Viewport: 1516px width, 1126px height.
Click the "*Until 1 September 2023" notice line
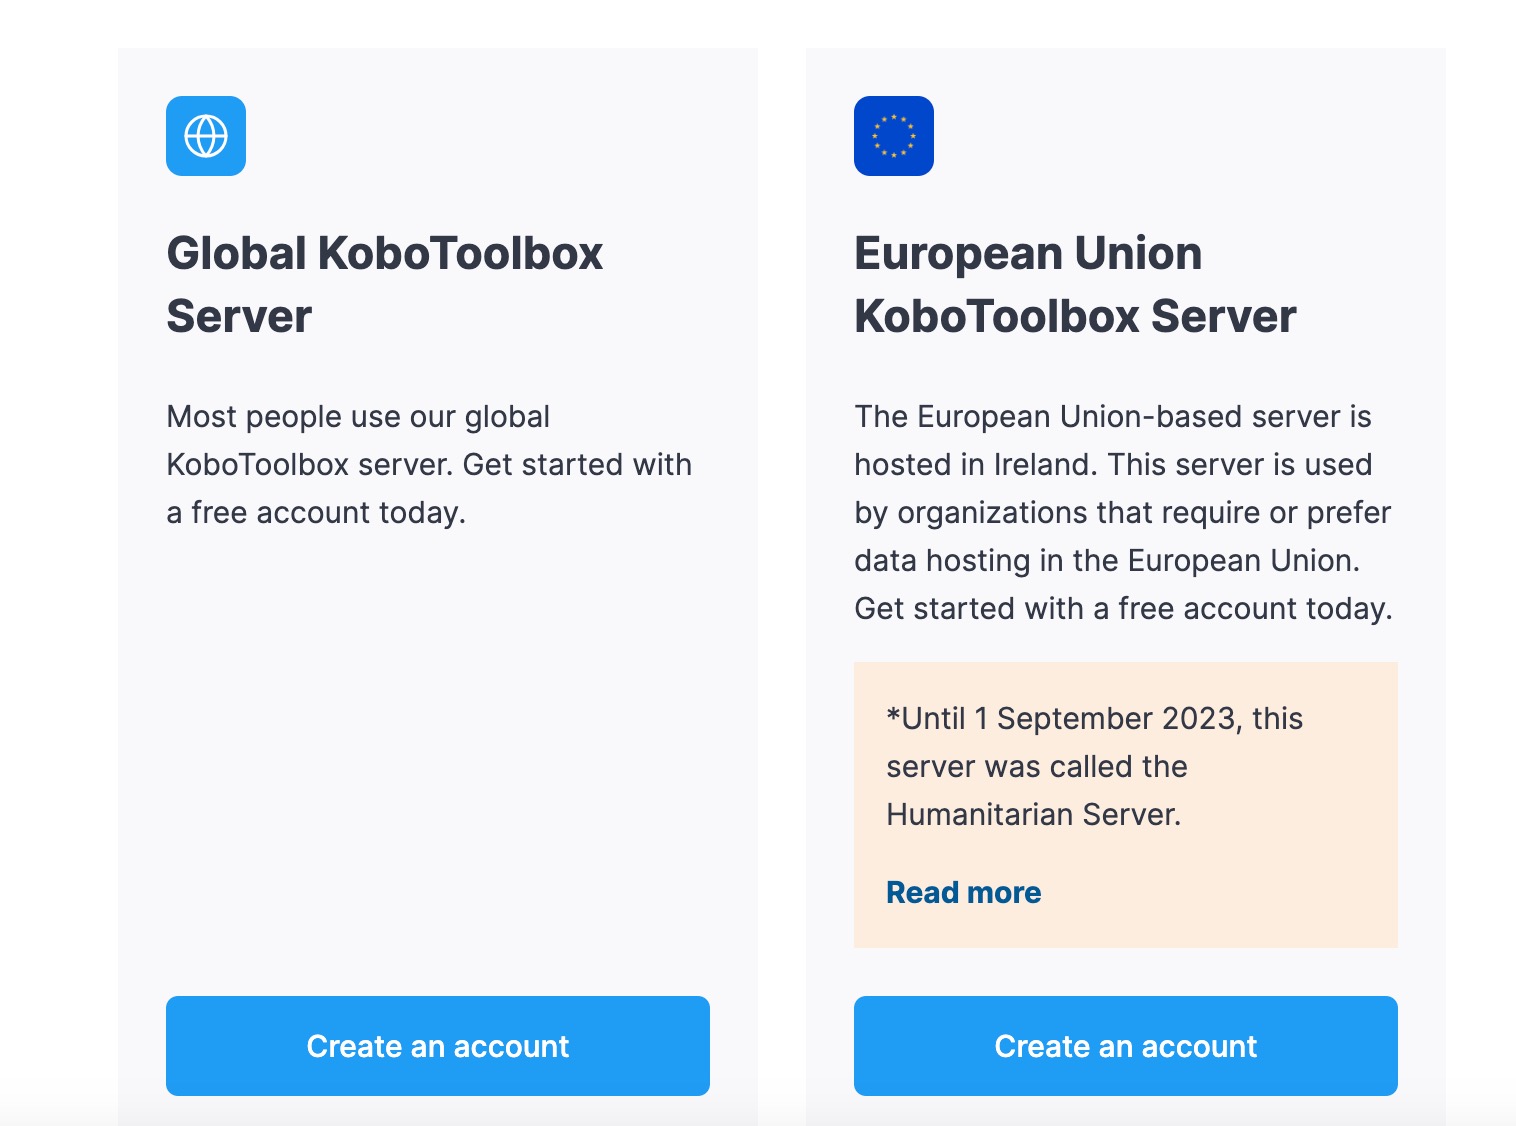[x=1095, y=718]
